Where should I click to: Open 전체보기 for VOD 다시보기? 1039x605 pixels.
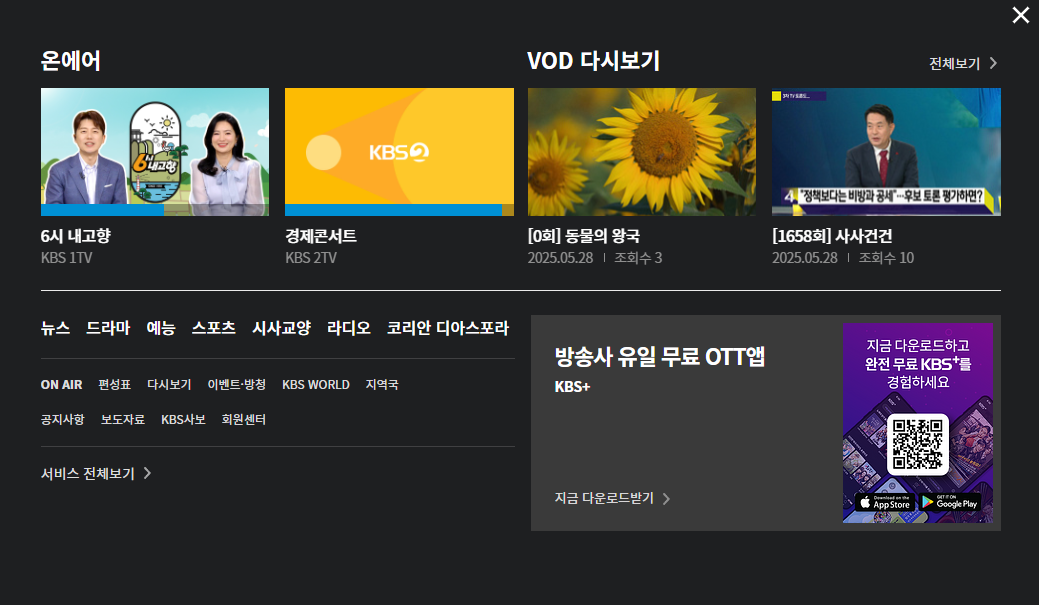954,63
